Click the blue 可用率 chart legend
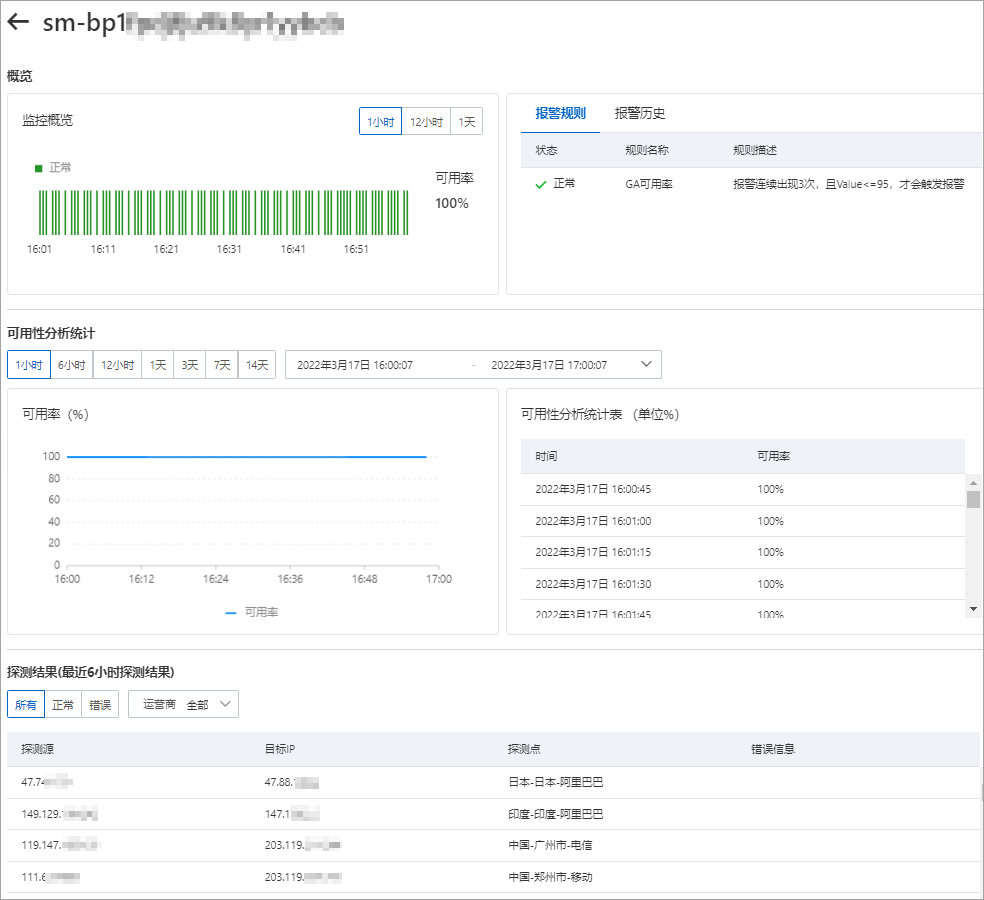 pyautogui.click(x=251, y=612)
